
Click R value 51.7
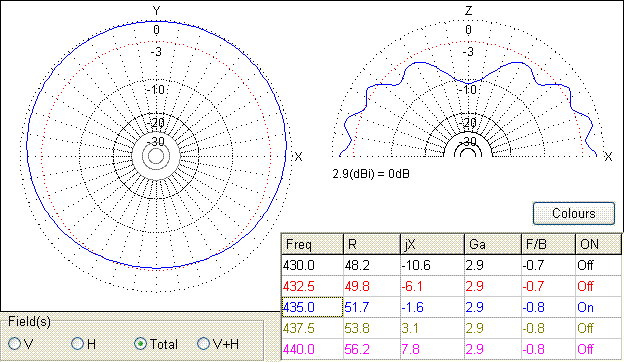tap(372, 307)
